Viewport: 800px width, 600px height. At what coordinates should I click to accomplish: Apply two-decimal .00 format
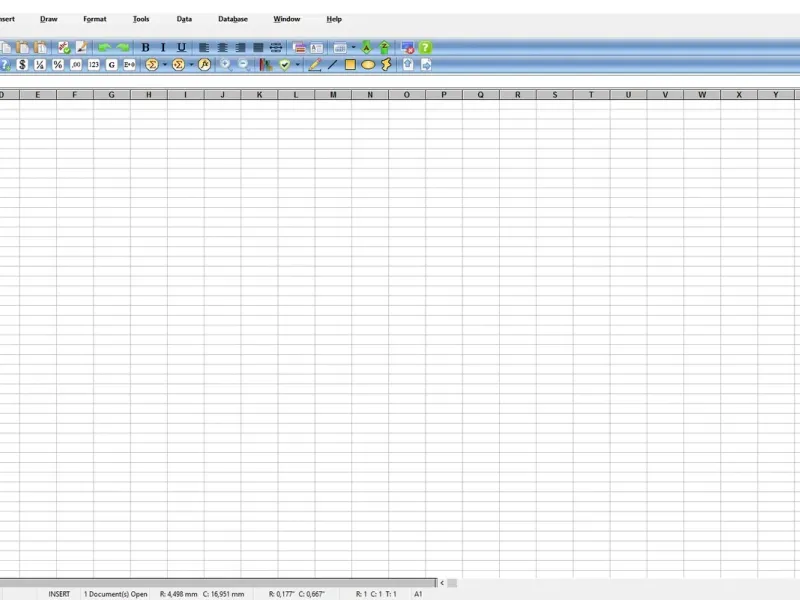tap(76, 65)
